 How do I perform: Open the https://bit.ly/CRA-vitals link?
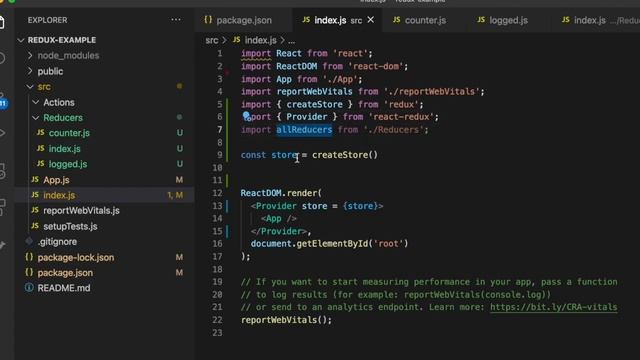pos(553,307)
